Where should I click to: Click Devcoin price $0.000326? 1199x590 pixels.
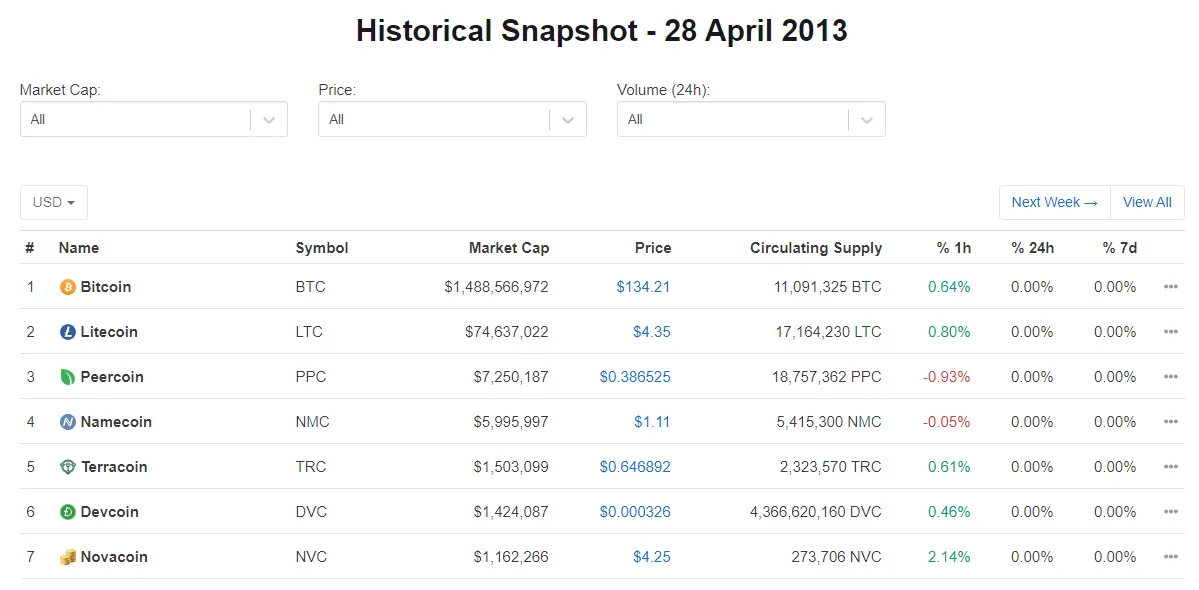point(635,512)
